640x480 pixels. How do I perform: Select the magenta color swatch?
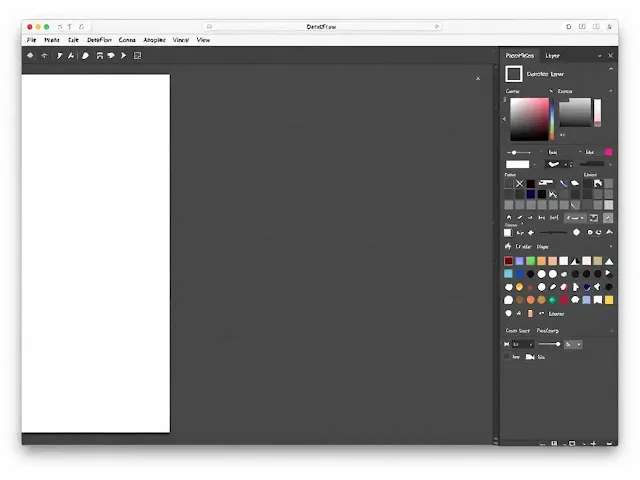[608, 152]
